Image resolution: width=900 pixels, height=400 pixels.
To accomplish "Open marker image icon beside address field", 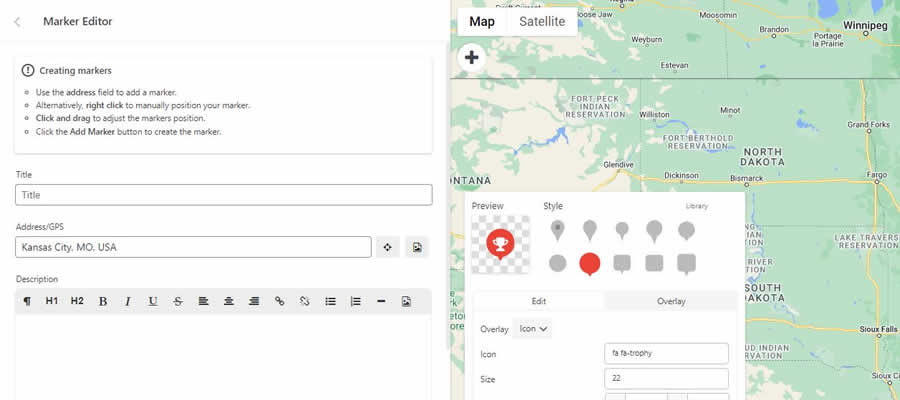I will point(417,247).
